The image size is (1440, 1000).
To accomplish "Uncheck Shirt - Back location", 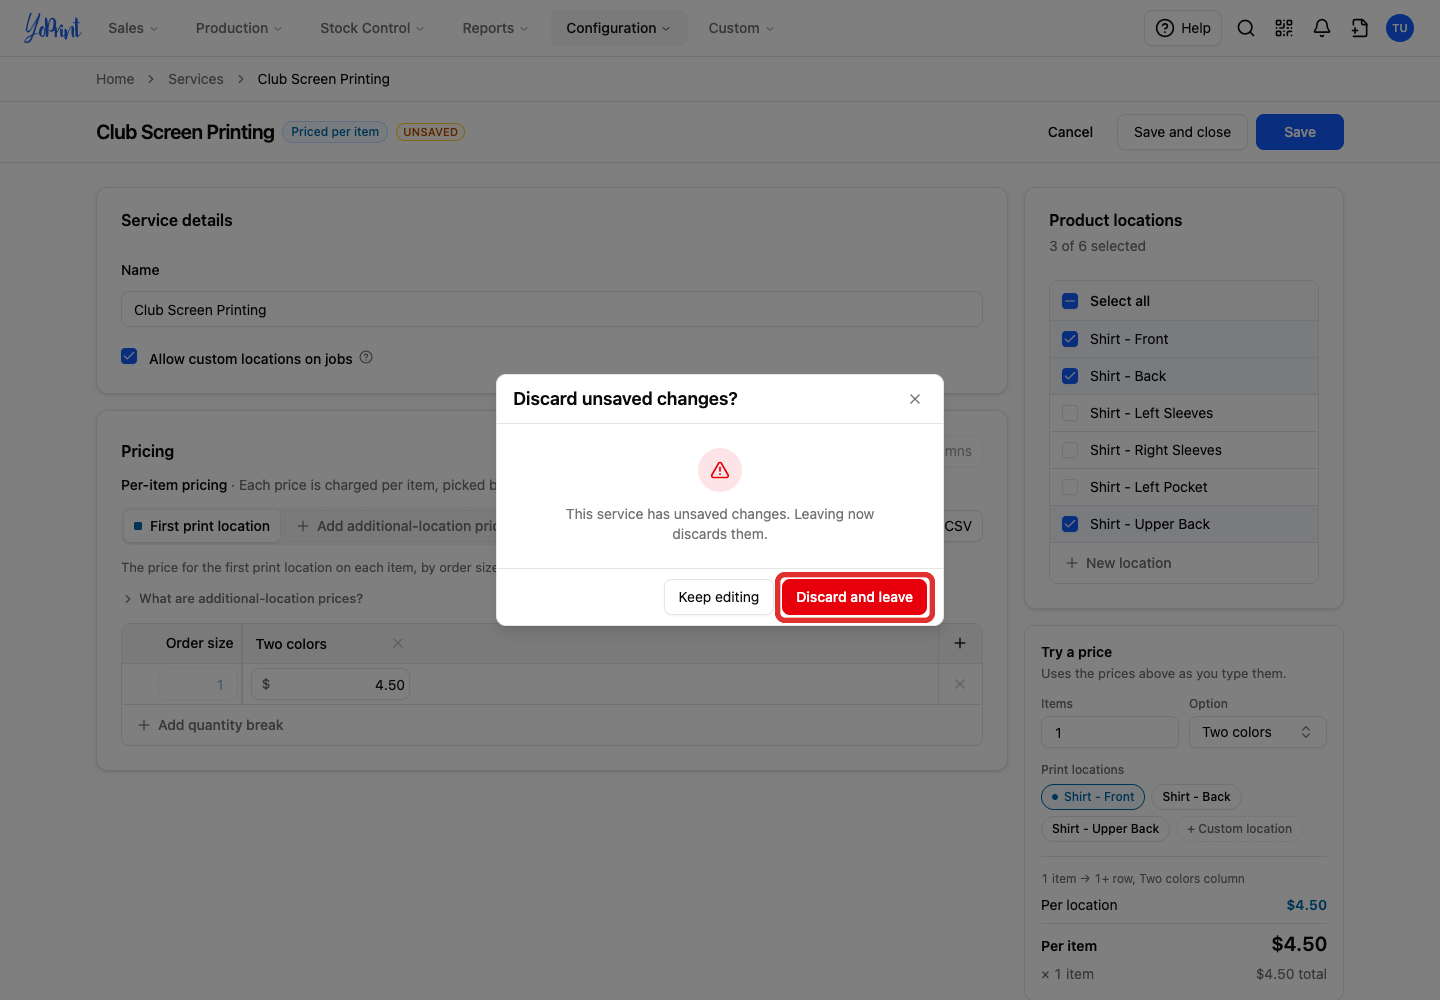I will tap(1070, 376).
